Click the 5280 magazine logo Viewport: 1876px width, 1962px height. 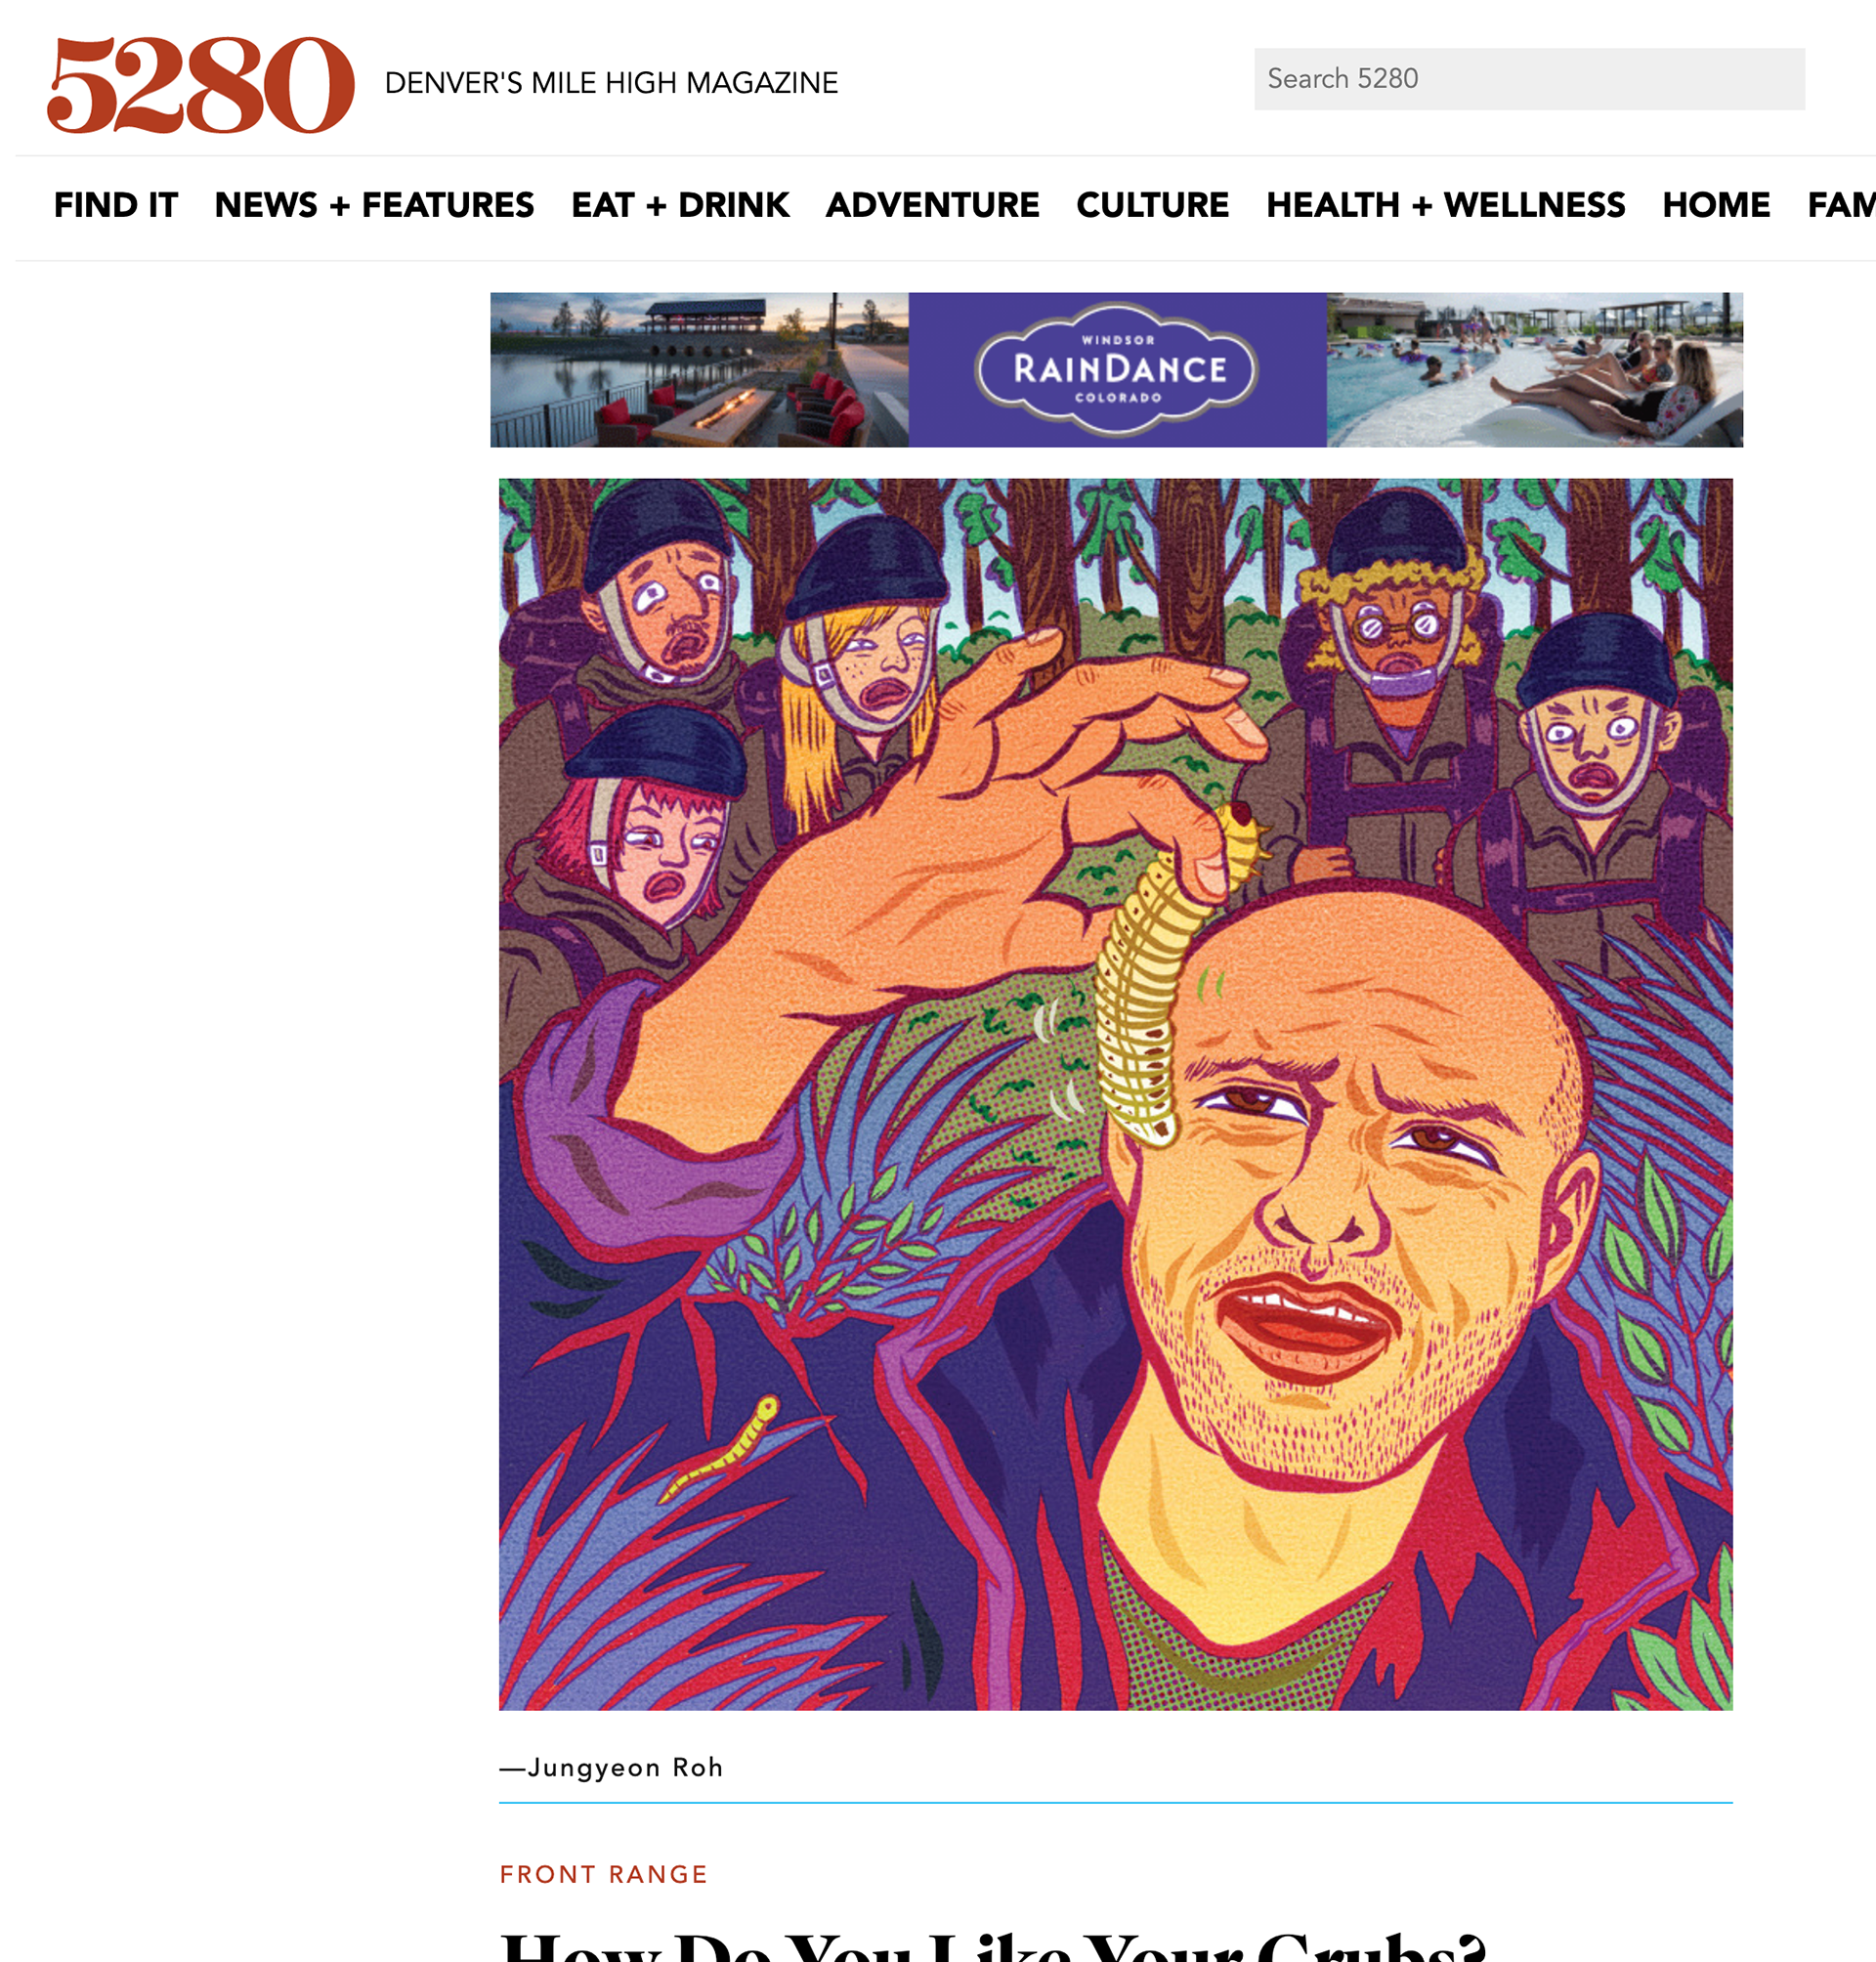pyautogui.click(x=201, y=84)
